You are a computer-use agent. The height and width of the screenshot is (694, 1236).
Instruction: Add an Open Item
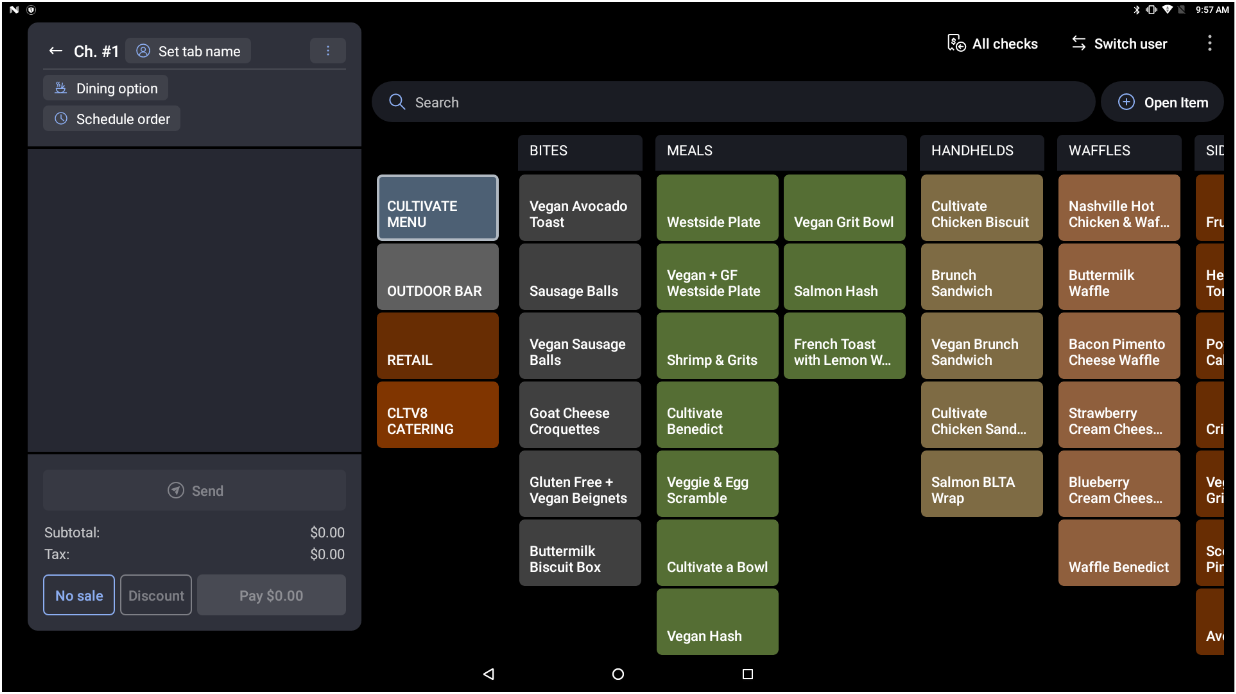pyautogui.click(x=1162, y=102)
